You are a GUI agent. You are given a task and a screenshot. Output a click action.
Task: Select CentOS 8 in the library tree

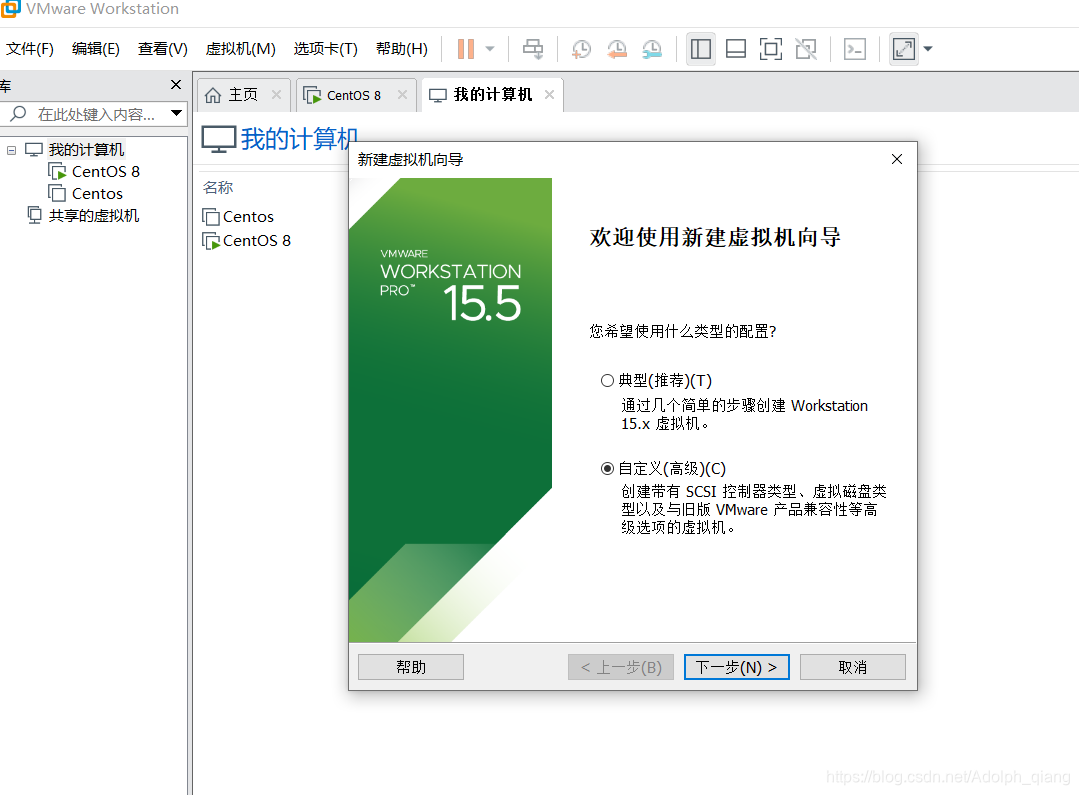[105, 171]
